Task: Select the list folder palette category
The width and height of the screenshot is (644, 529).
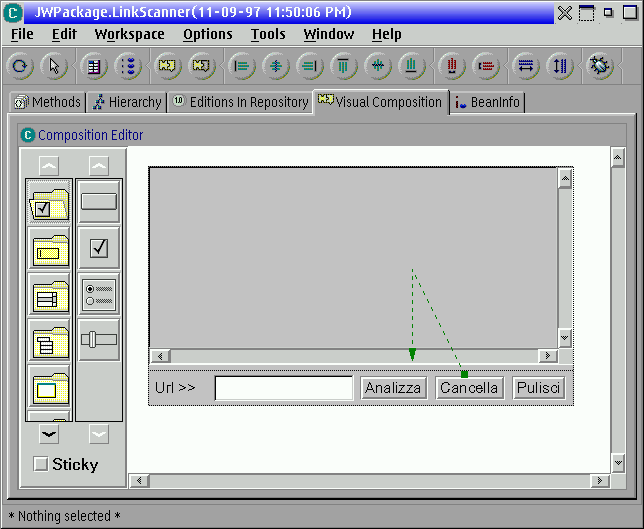Action: coord(50,295)
